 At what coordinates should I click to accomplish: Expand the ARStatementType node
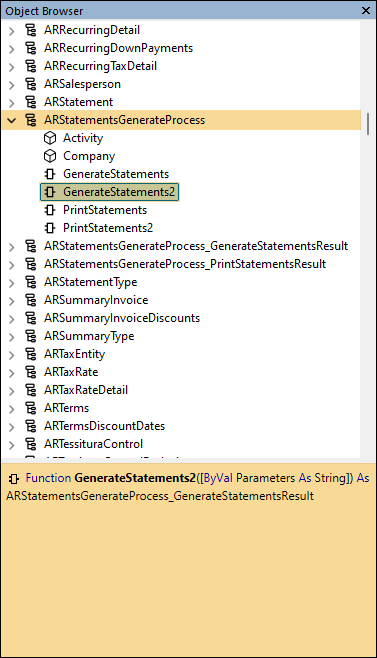coord(12,282)
